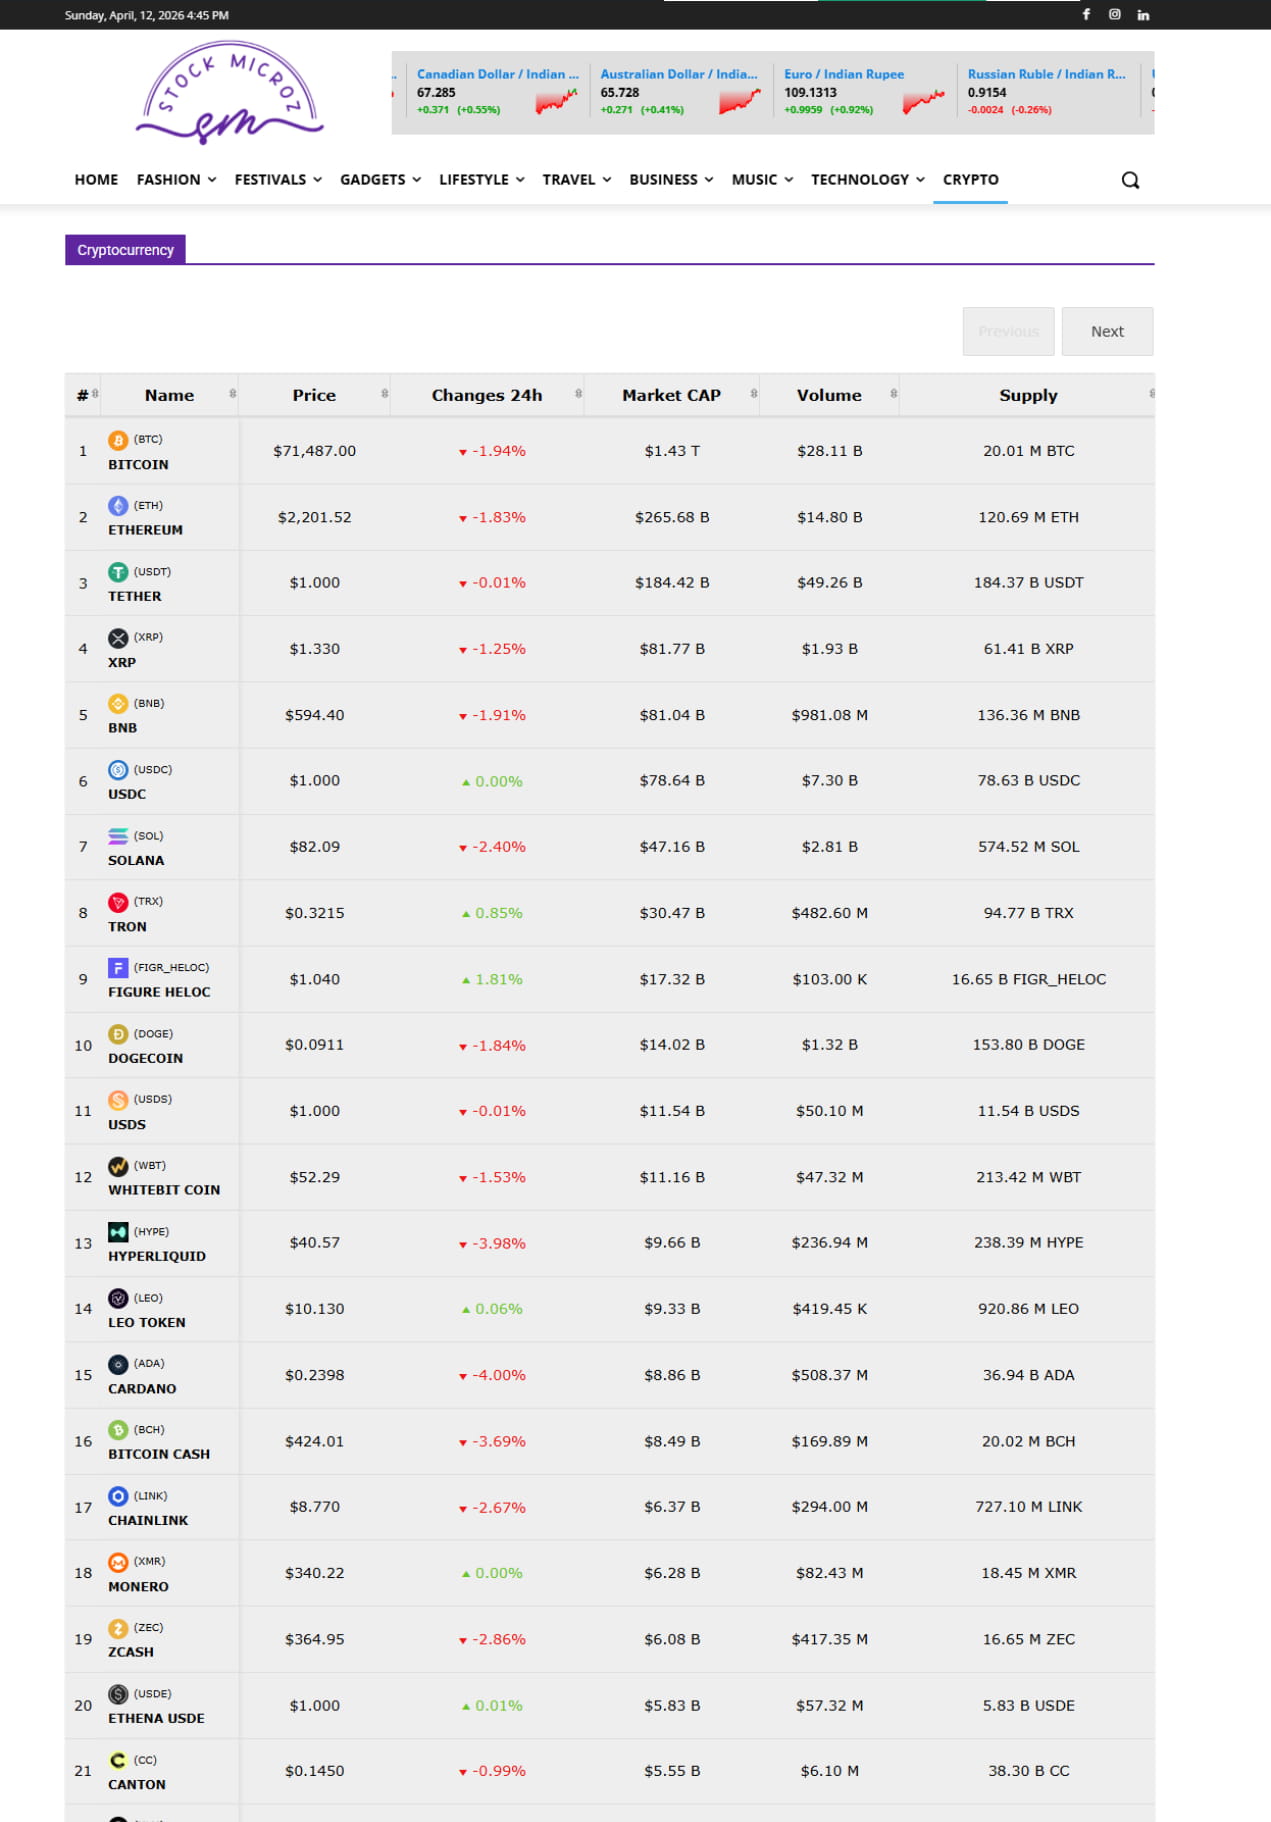Click Dogecoin supply 153.80 B DOGE
This screenshot has width=1271, height=1822.
tap(1028, 1045)
